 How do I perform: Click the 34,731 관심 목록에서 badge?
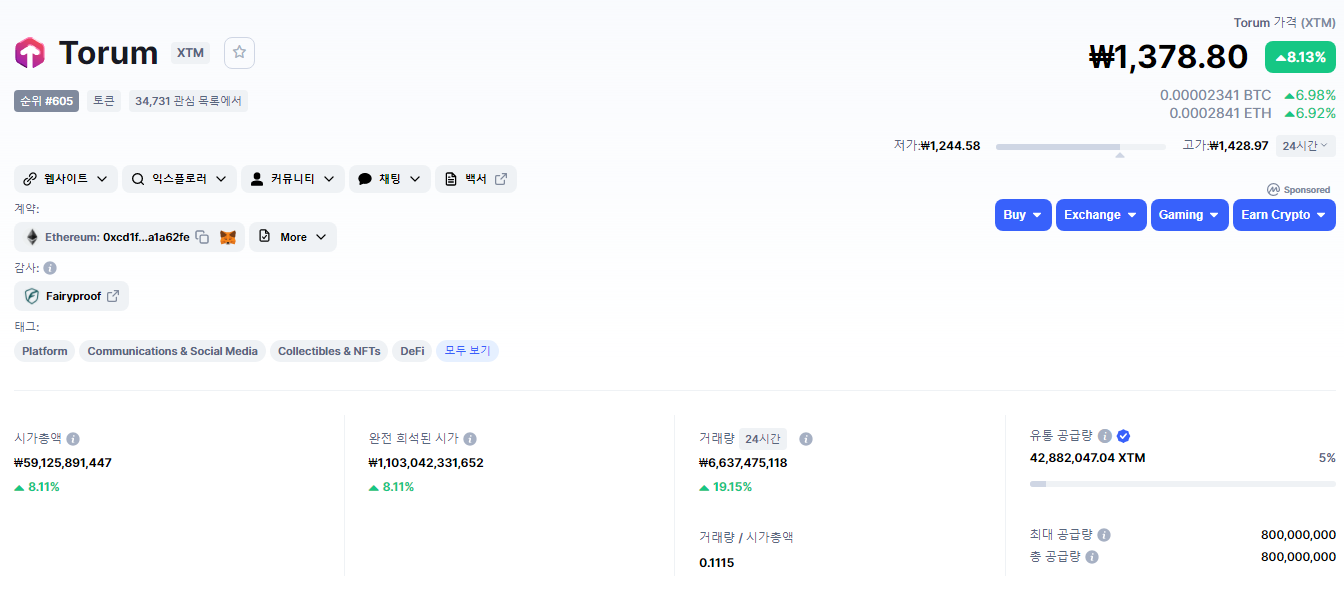click(x=188, y=101)
